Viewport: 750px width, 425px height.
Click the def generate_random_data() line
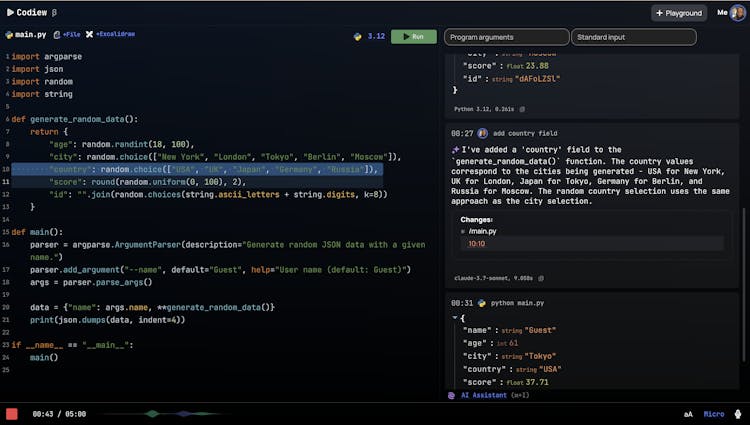point(75,120)
